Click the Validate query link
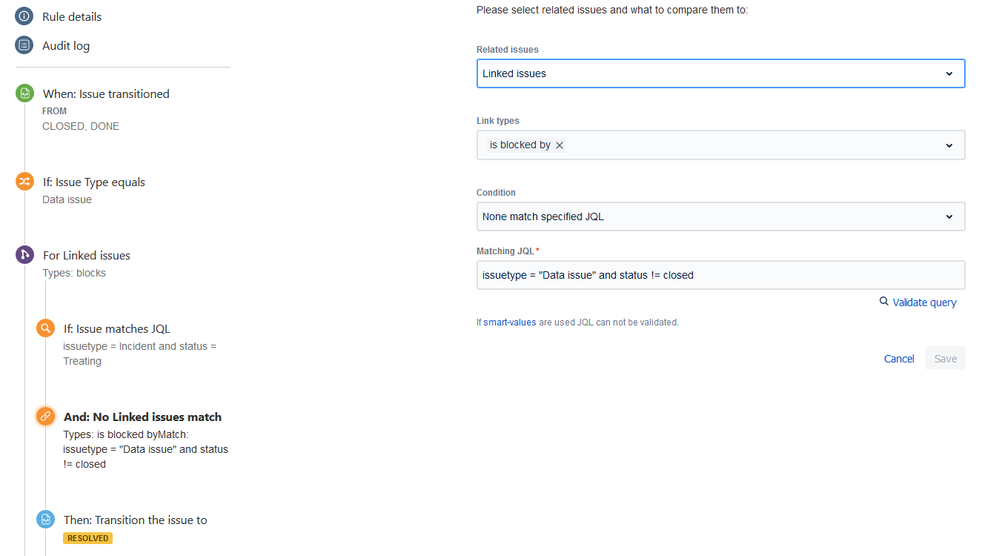The height and width of the screenshot is (556, 999). click(924, 303)
